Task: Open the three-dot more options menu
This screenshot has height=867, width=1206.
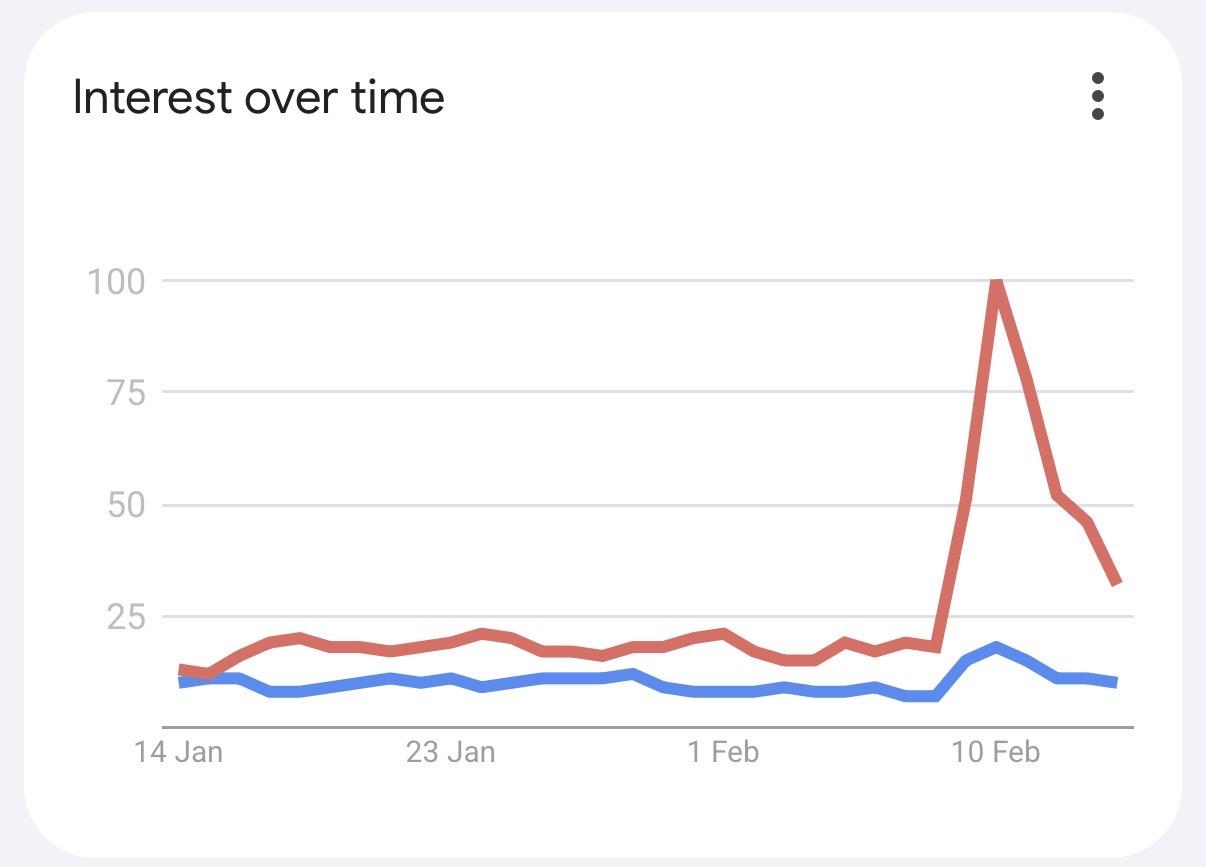Action: point(1097,96)
